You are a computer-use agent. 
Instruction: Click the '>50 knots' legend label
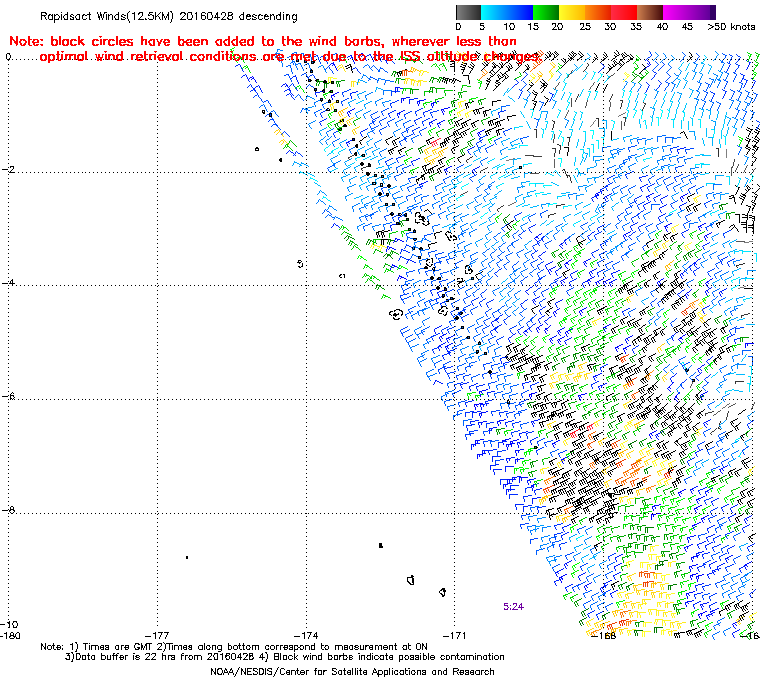731,27
